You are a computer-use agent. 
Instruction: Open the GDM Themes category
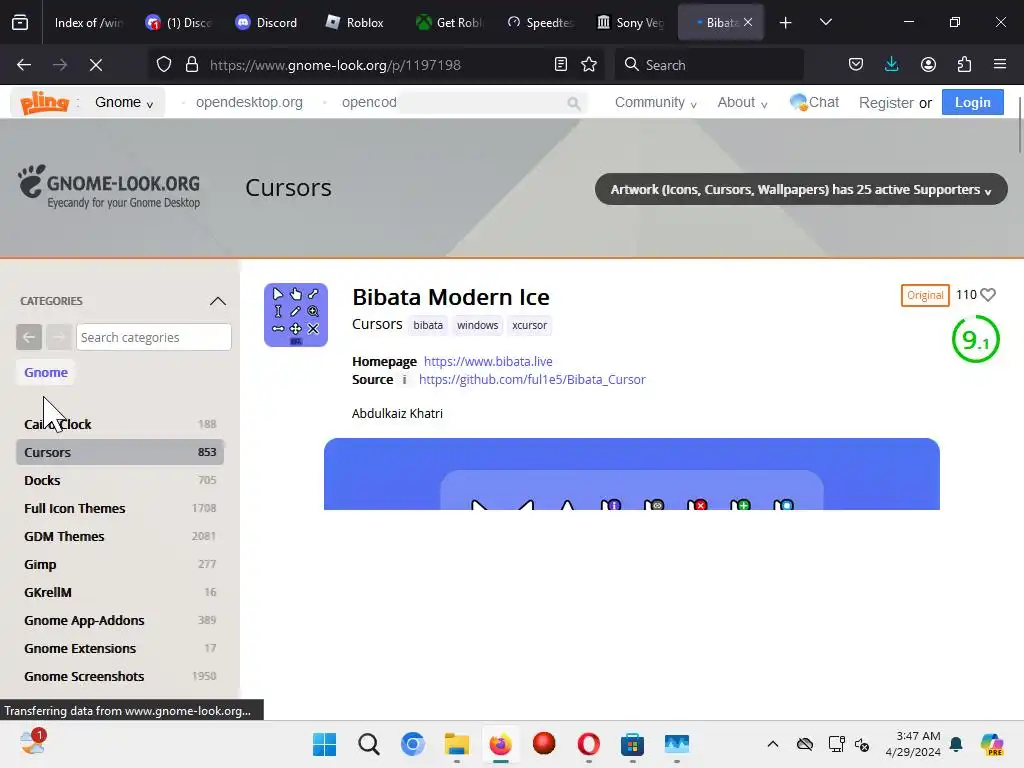120,536
